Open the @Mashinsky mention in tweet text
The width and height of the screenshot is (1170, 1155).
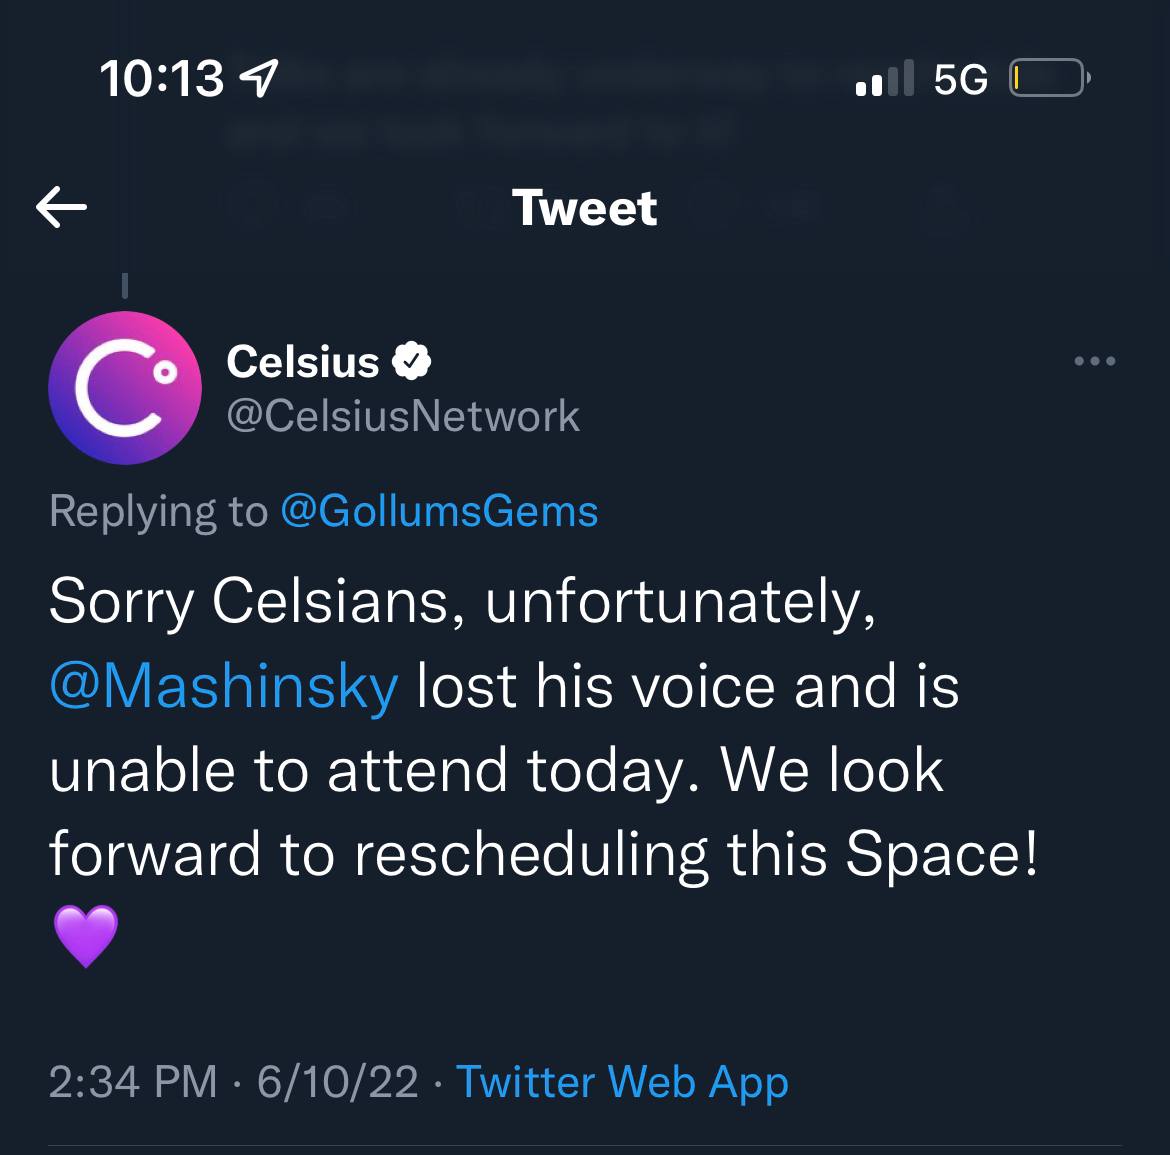224,686
